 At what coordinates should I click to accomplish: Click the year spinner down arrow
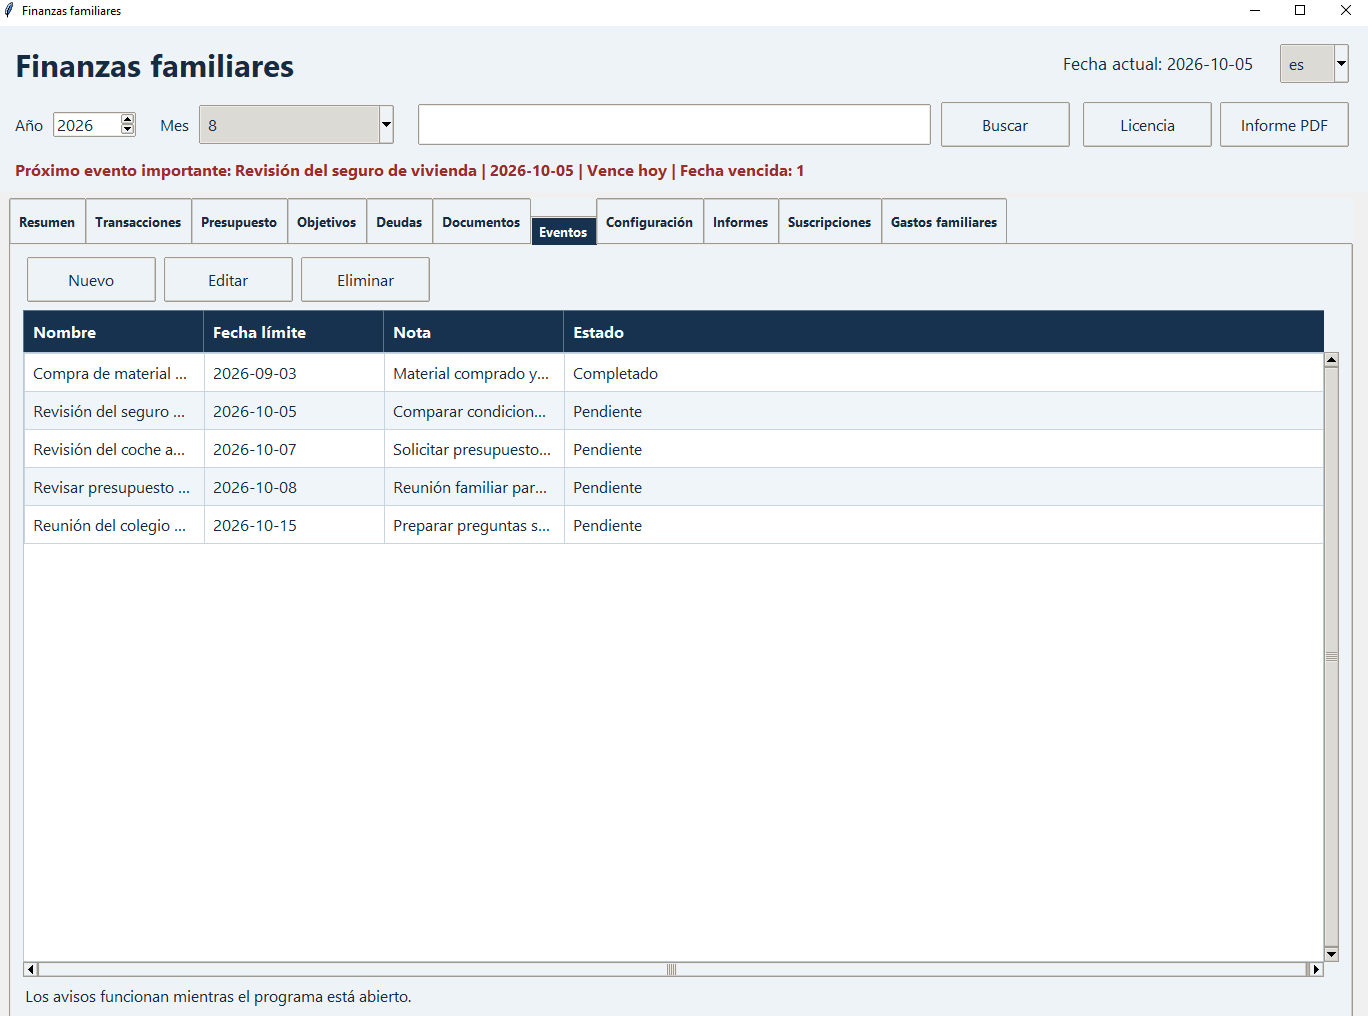pyautogui.click(x=127, y=130)
